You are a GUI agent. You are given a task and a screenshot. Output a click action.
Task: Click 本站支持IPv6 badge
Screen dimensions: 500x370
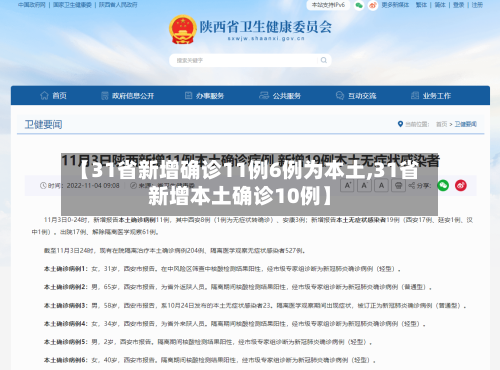coord(328,5)
